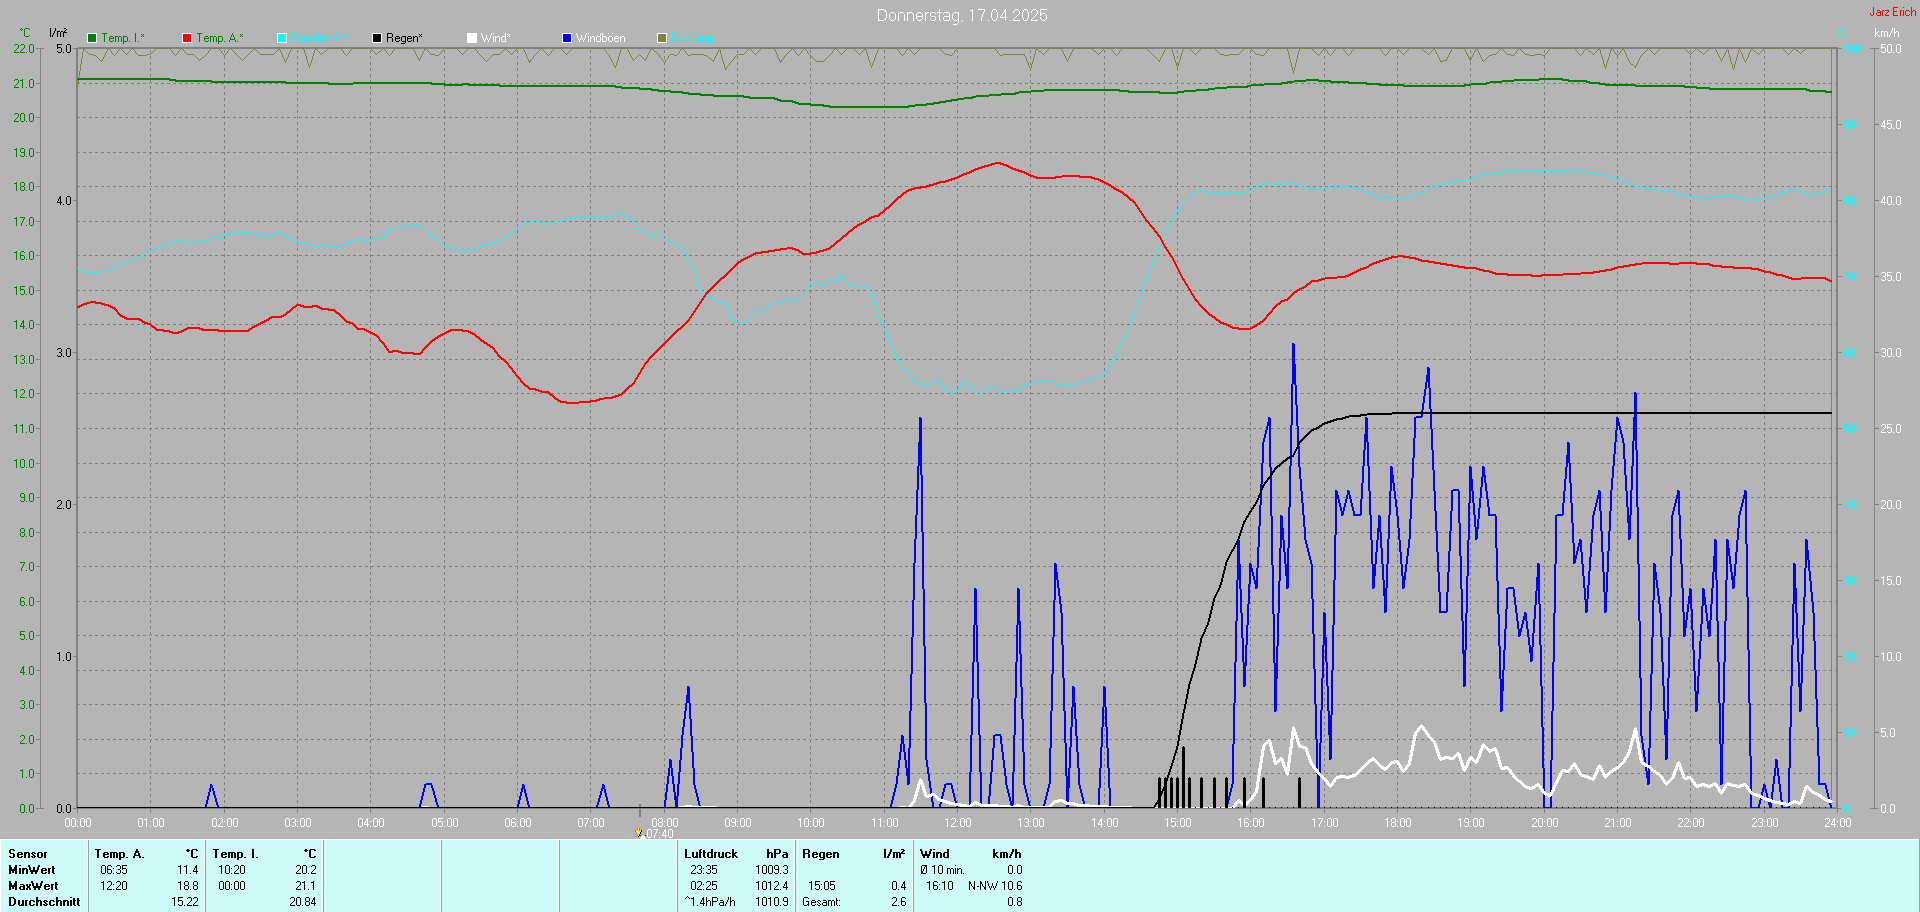The image size is (1920, 912).
Task: Click the yellow 07:40 time marker
Action: click(639, 832)
